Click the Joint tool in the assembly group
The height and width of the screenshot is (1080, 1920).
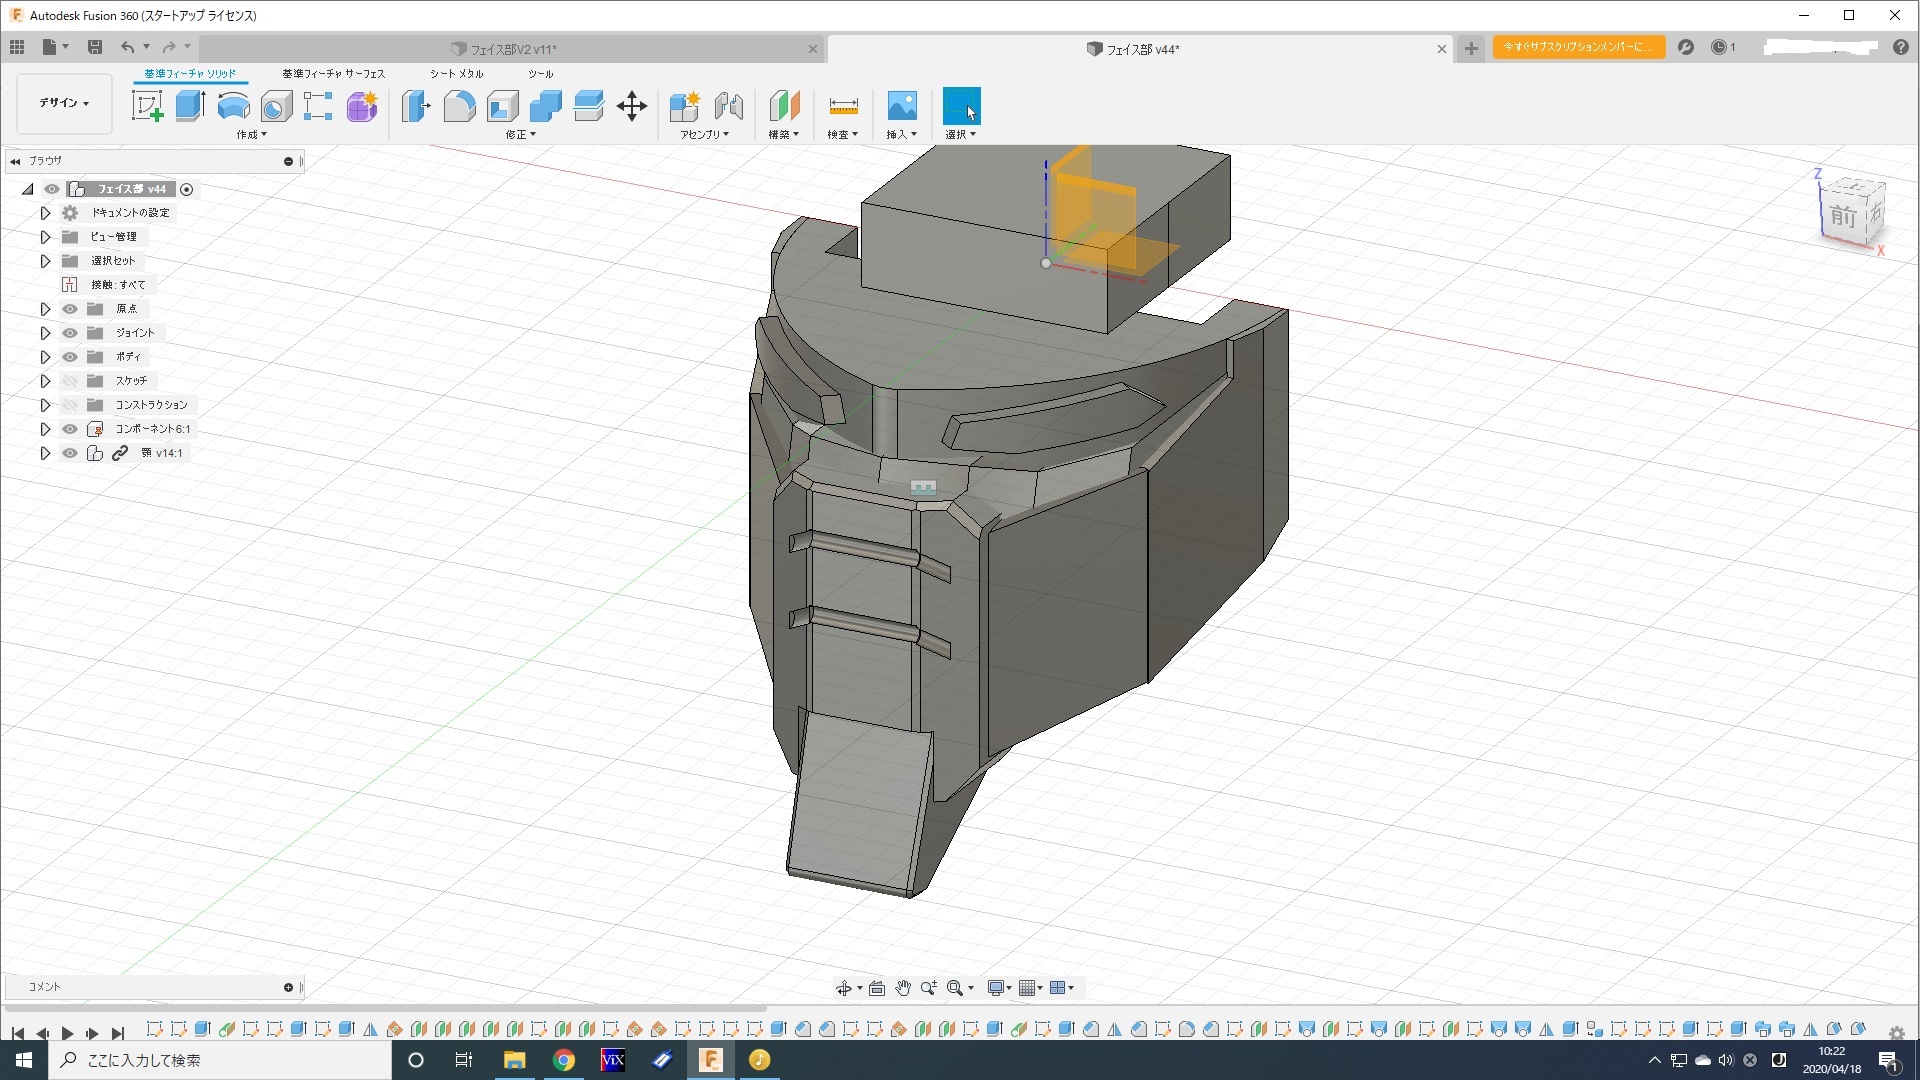point(729,106)
